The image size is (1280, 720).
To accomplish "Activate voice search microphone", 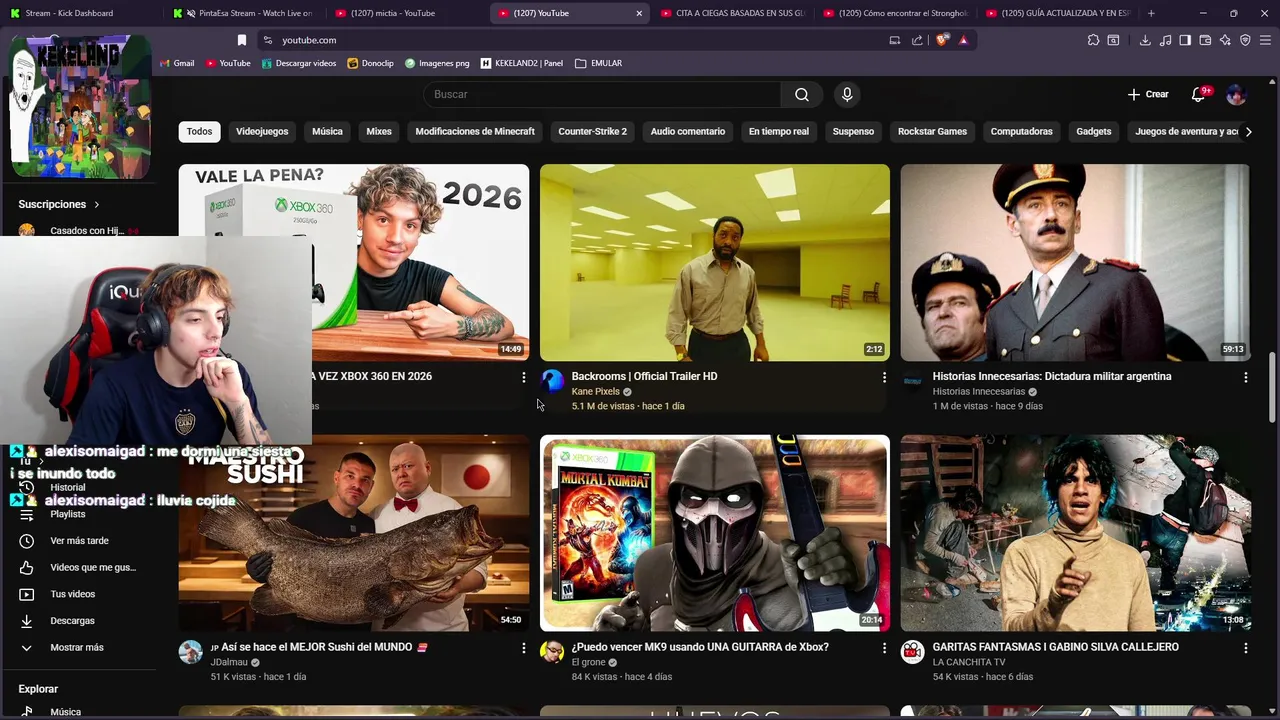I will pyautogui.click(x=847, y=94).
